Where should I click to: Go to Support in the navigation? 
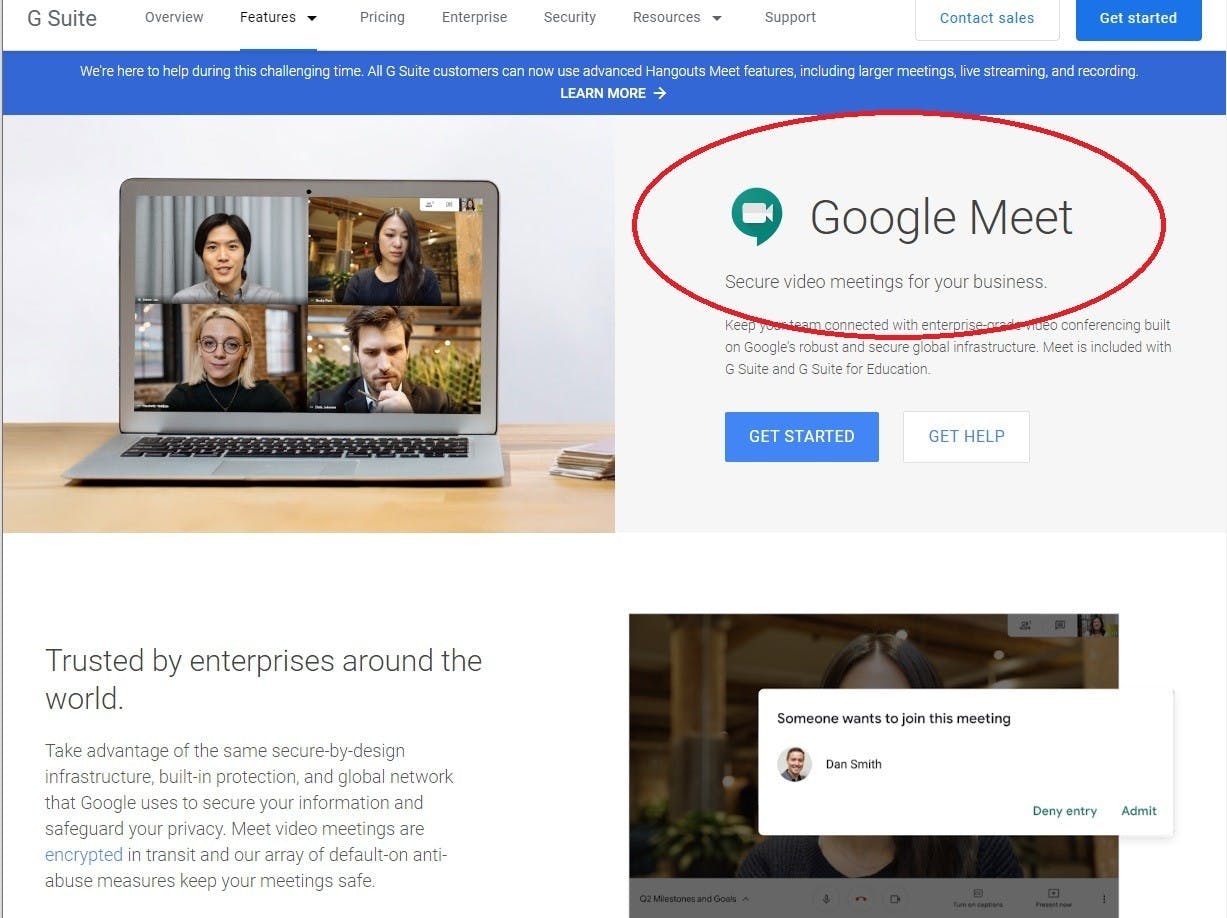point(790,17)
